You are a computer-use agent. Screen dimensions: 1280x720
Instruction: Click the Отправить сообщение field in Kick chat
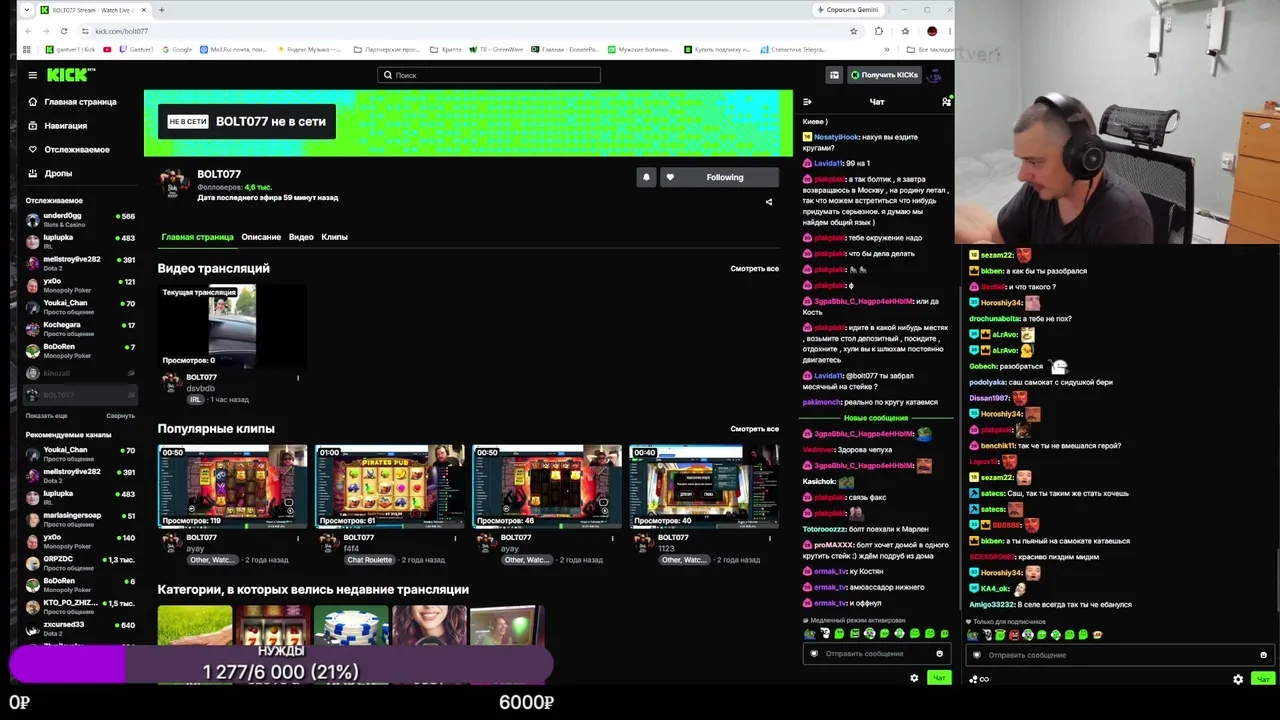876,654
